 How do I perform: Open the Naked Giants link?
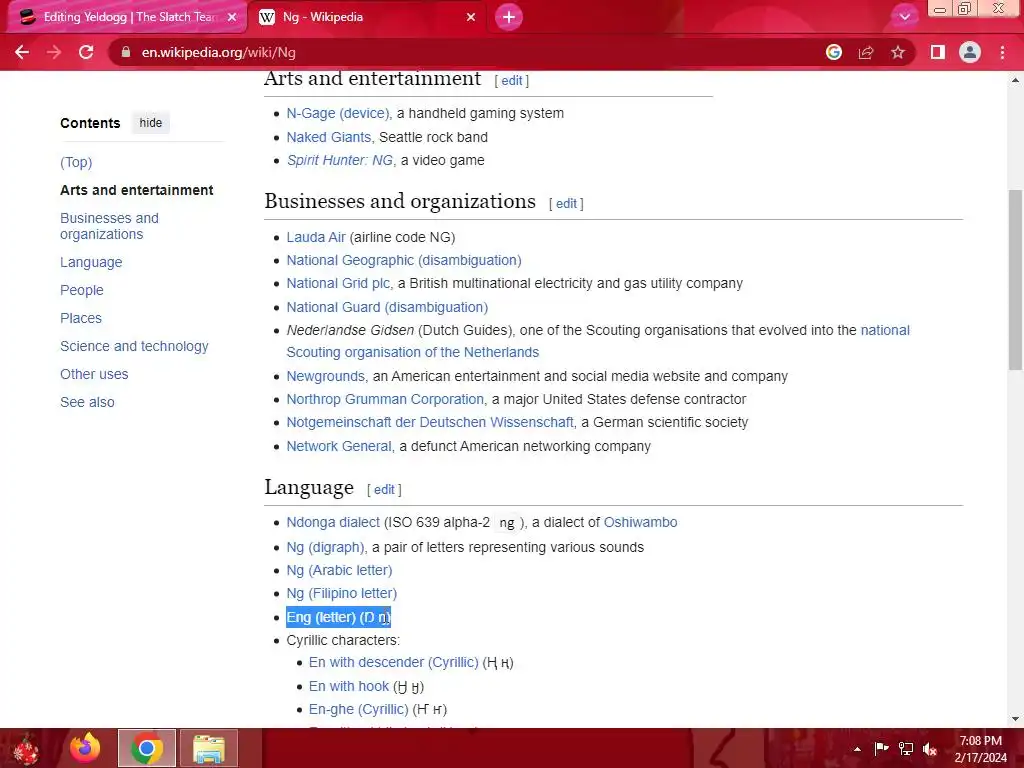tap(328, 137)
